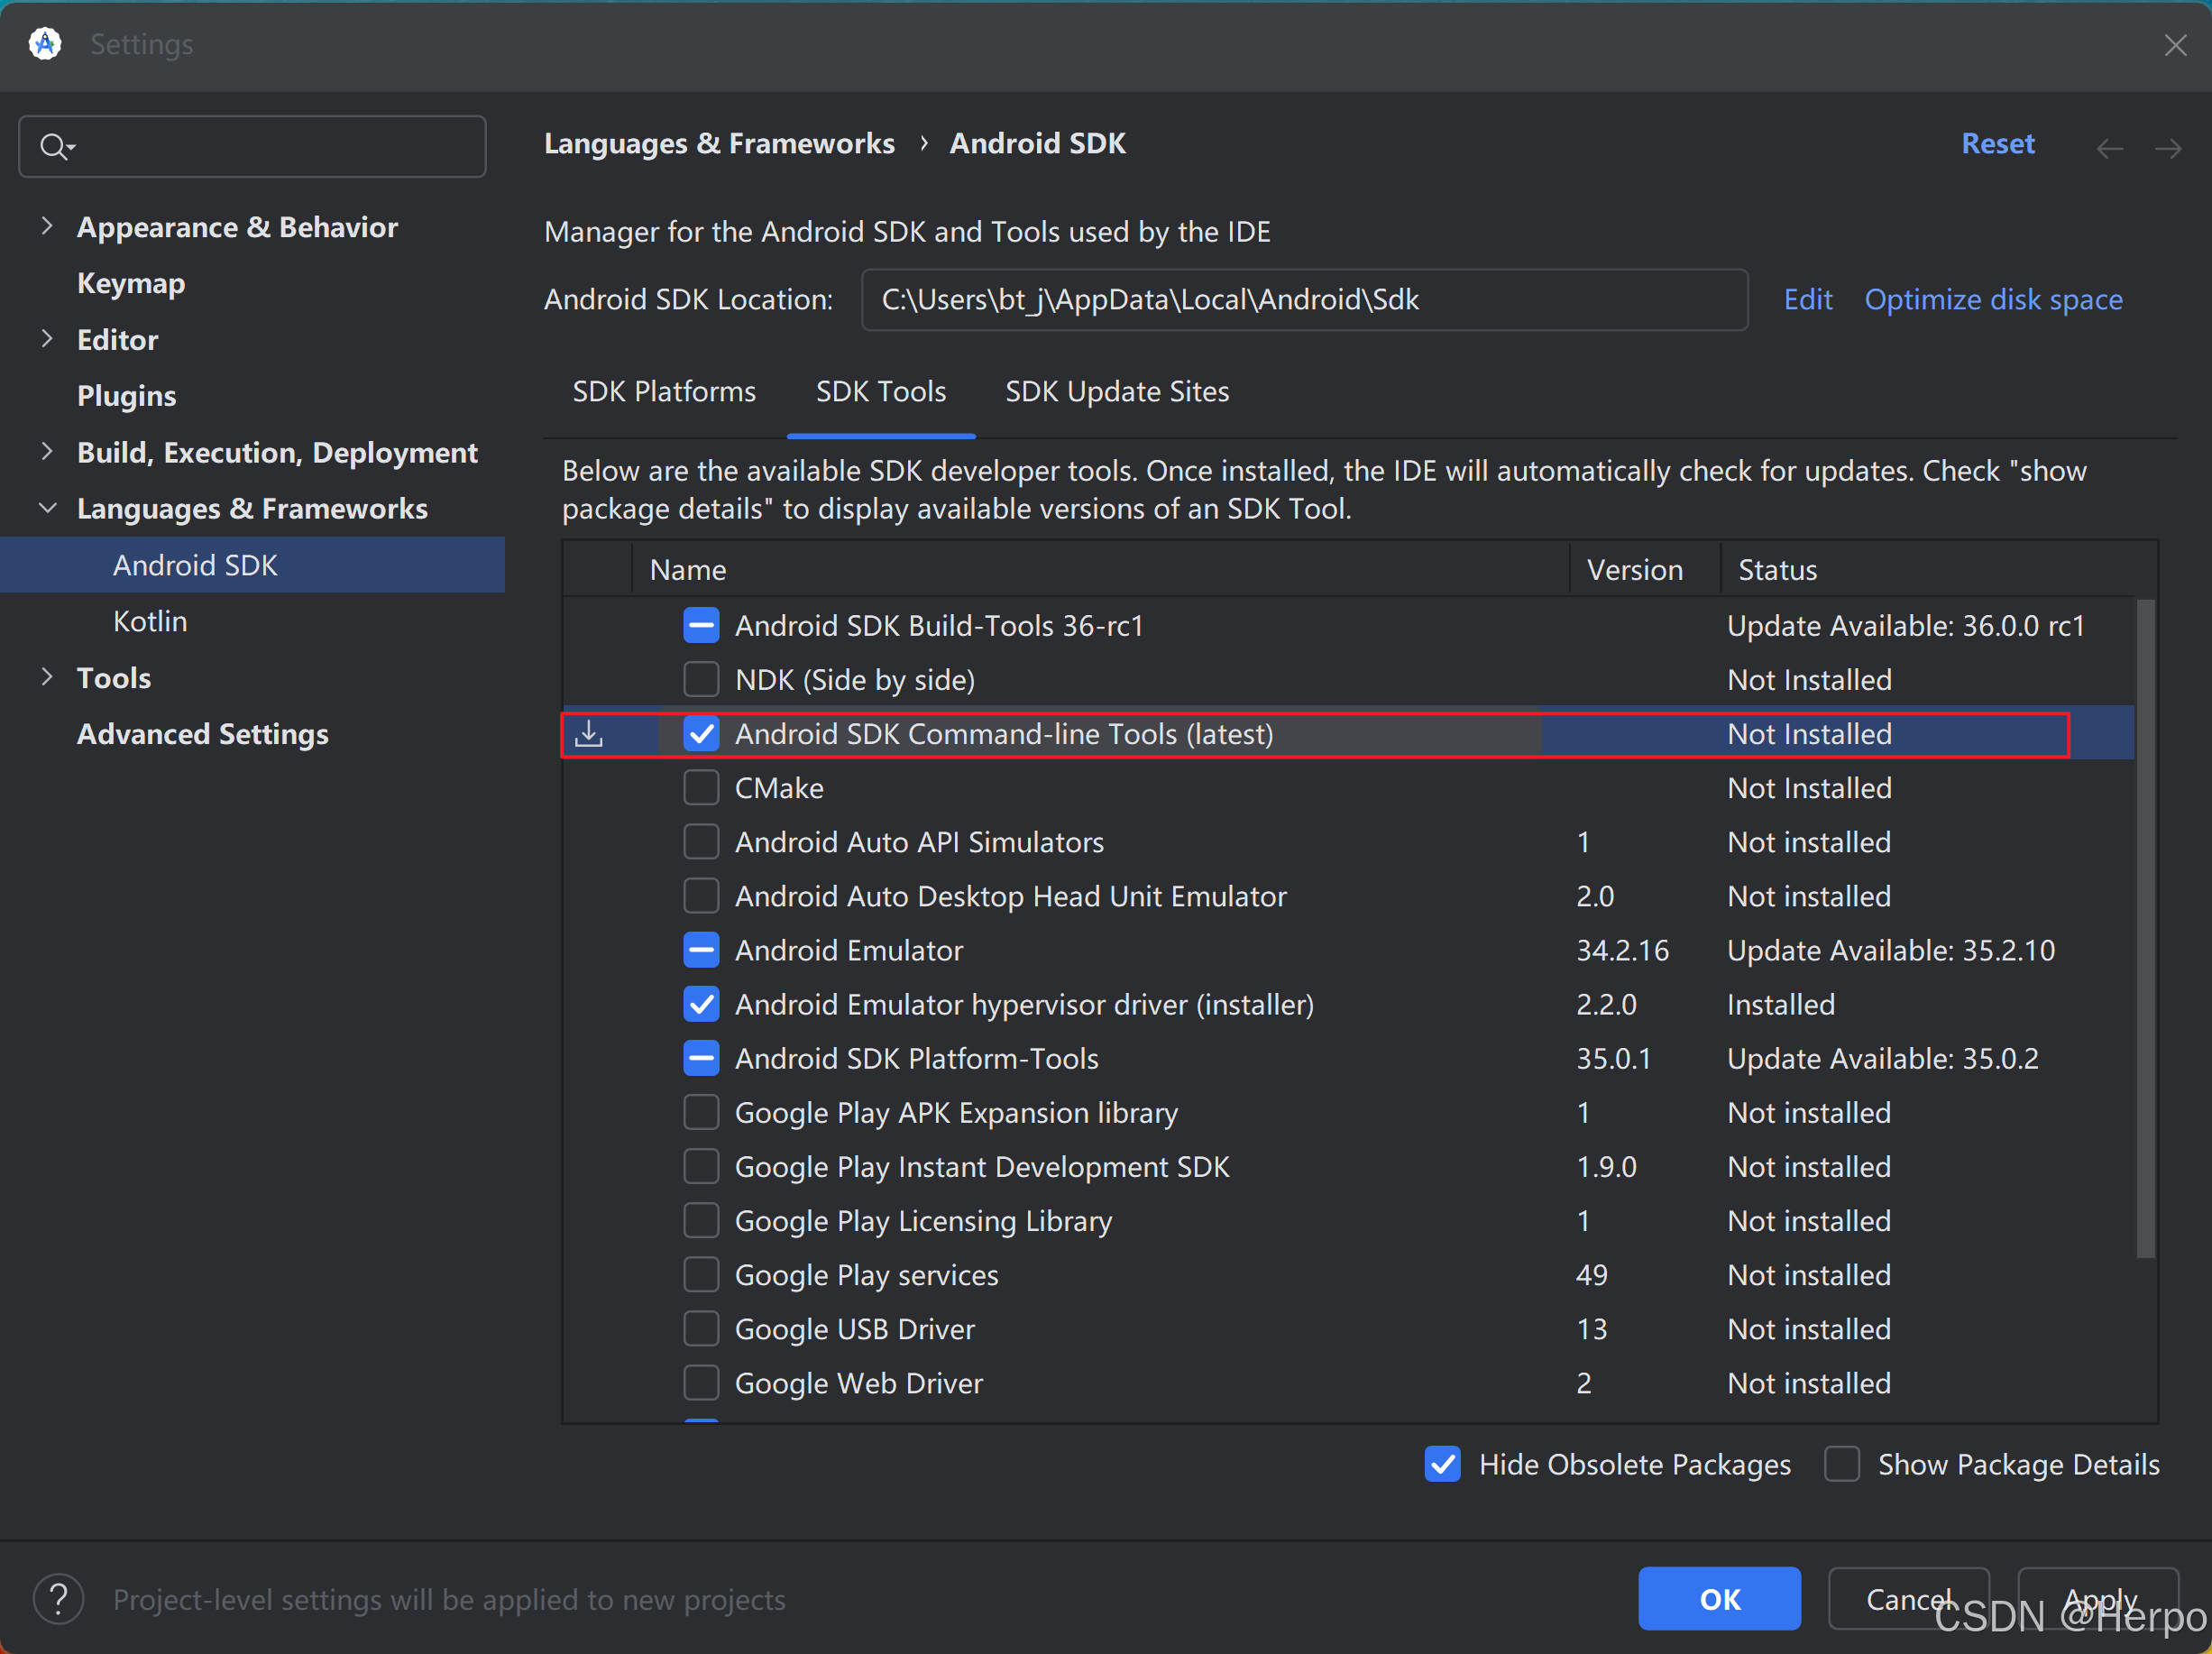
Task: Switch to SDK Platforms tab
Action: click(x=664, y=391)
